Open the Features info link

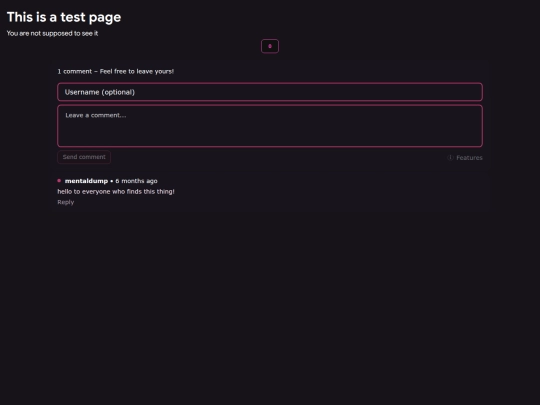pyautogui.click(x=465, y=158)
